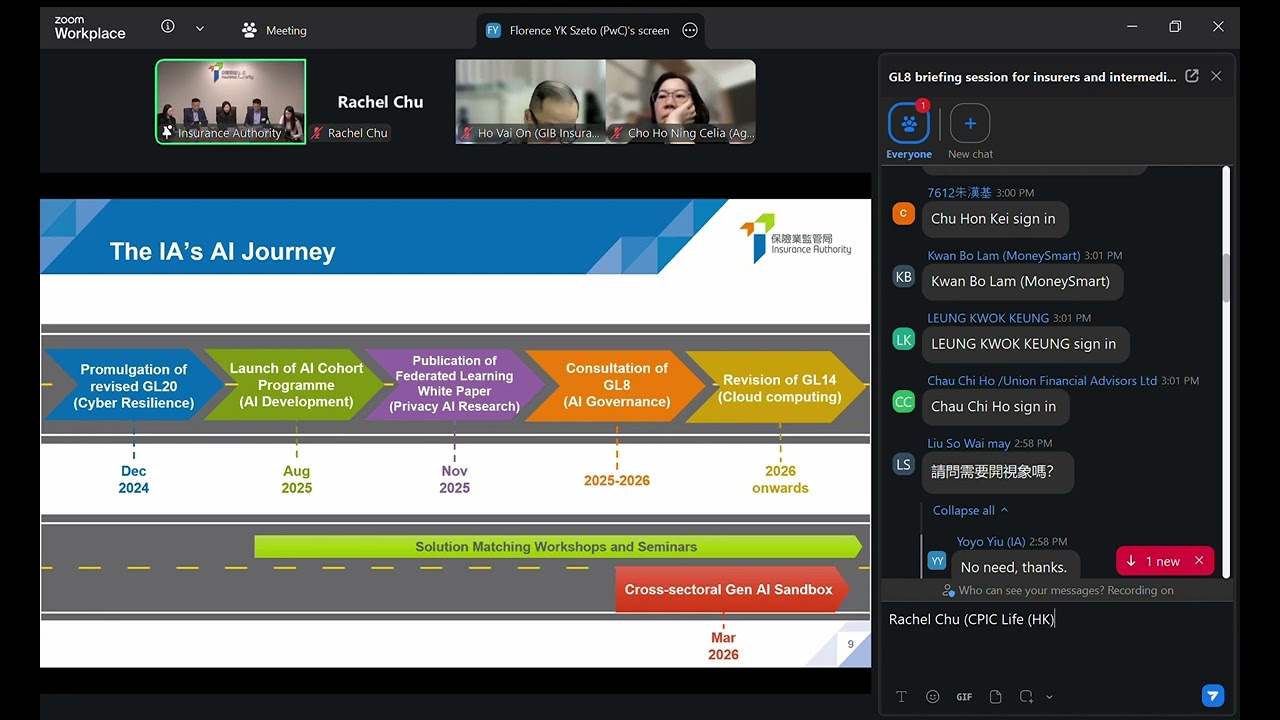1280x720 pixels.
Task: Select the Everyone chat channel
Action: (909, 131)
